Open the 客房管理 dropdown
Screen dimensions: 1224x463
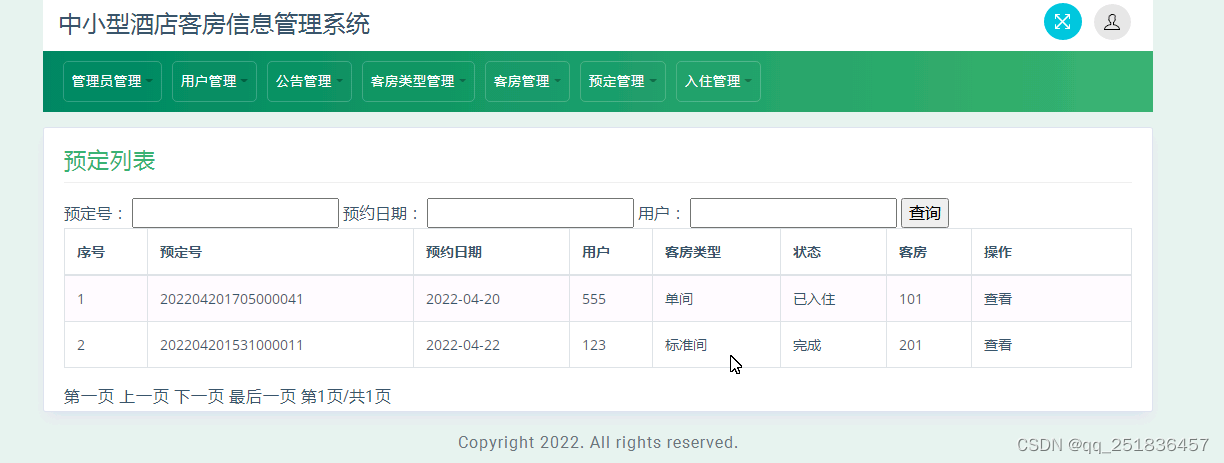point(527,82)
